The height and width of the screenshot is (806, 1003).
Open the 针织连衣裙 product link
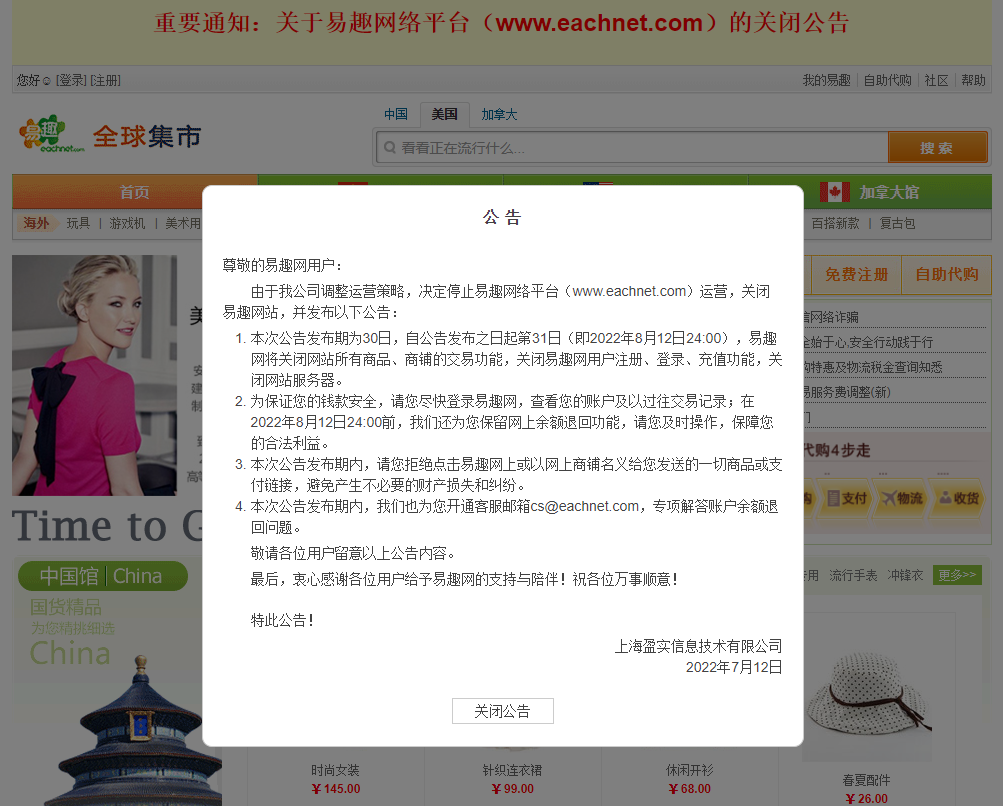point(512,770)
